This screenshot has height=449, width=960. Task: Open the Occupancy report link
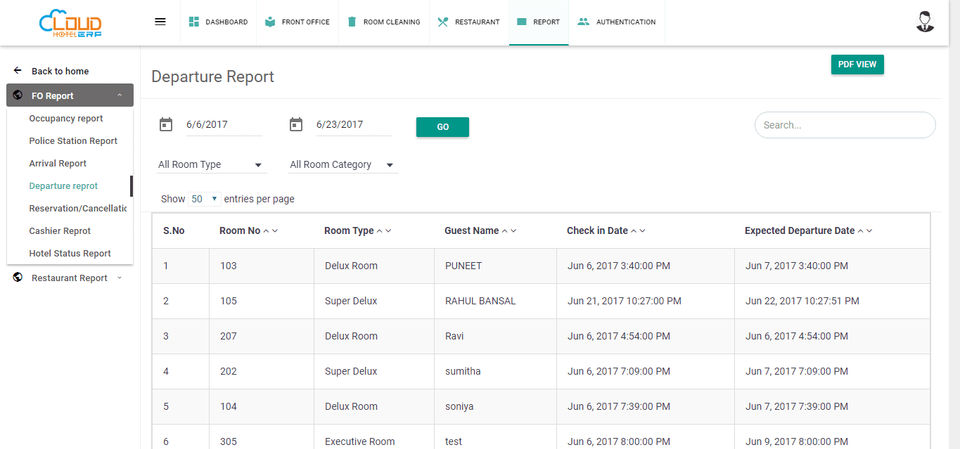coord(66,118)
